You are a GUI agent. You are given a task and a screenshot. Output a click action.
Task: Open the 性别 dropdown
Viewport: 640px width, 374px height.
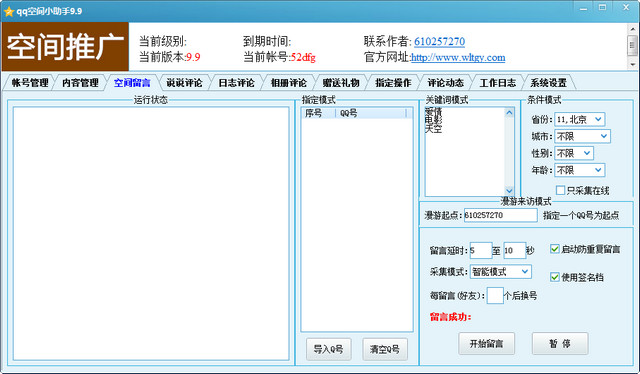click(x=574, y=154)
